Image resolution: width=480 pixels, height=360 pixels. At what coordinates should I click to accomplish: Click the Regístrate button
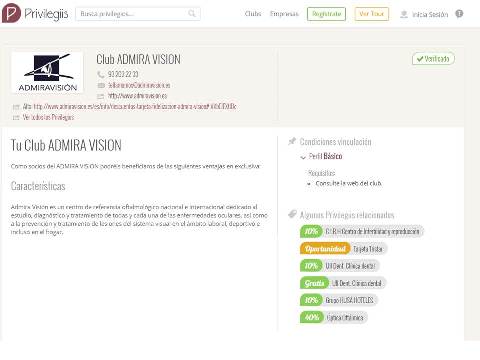click(x=326, y=14)
